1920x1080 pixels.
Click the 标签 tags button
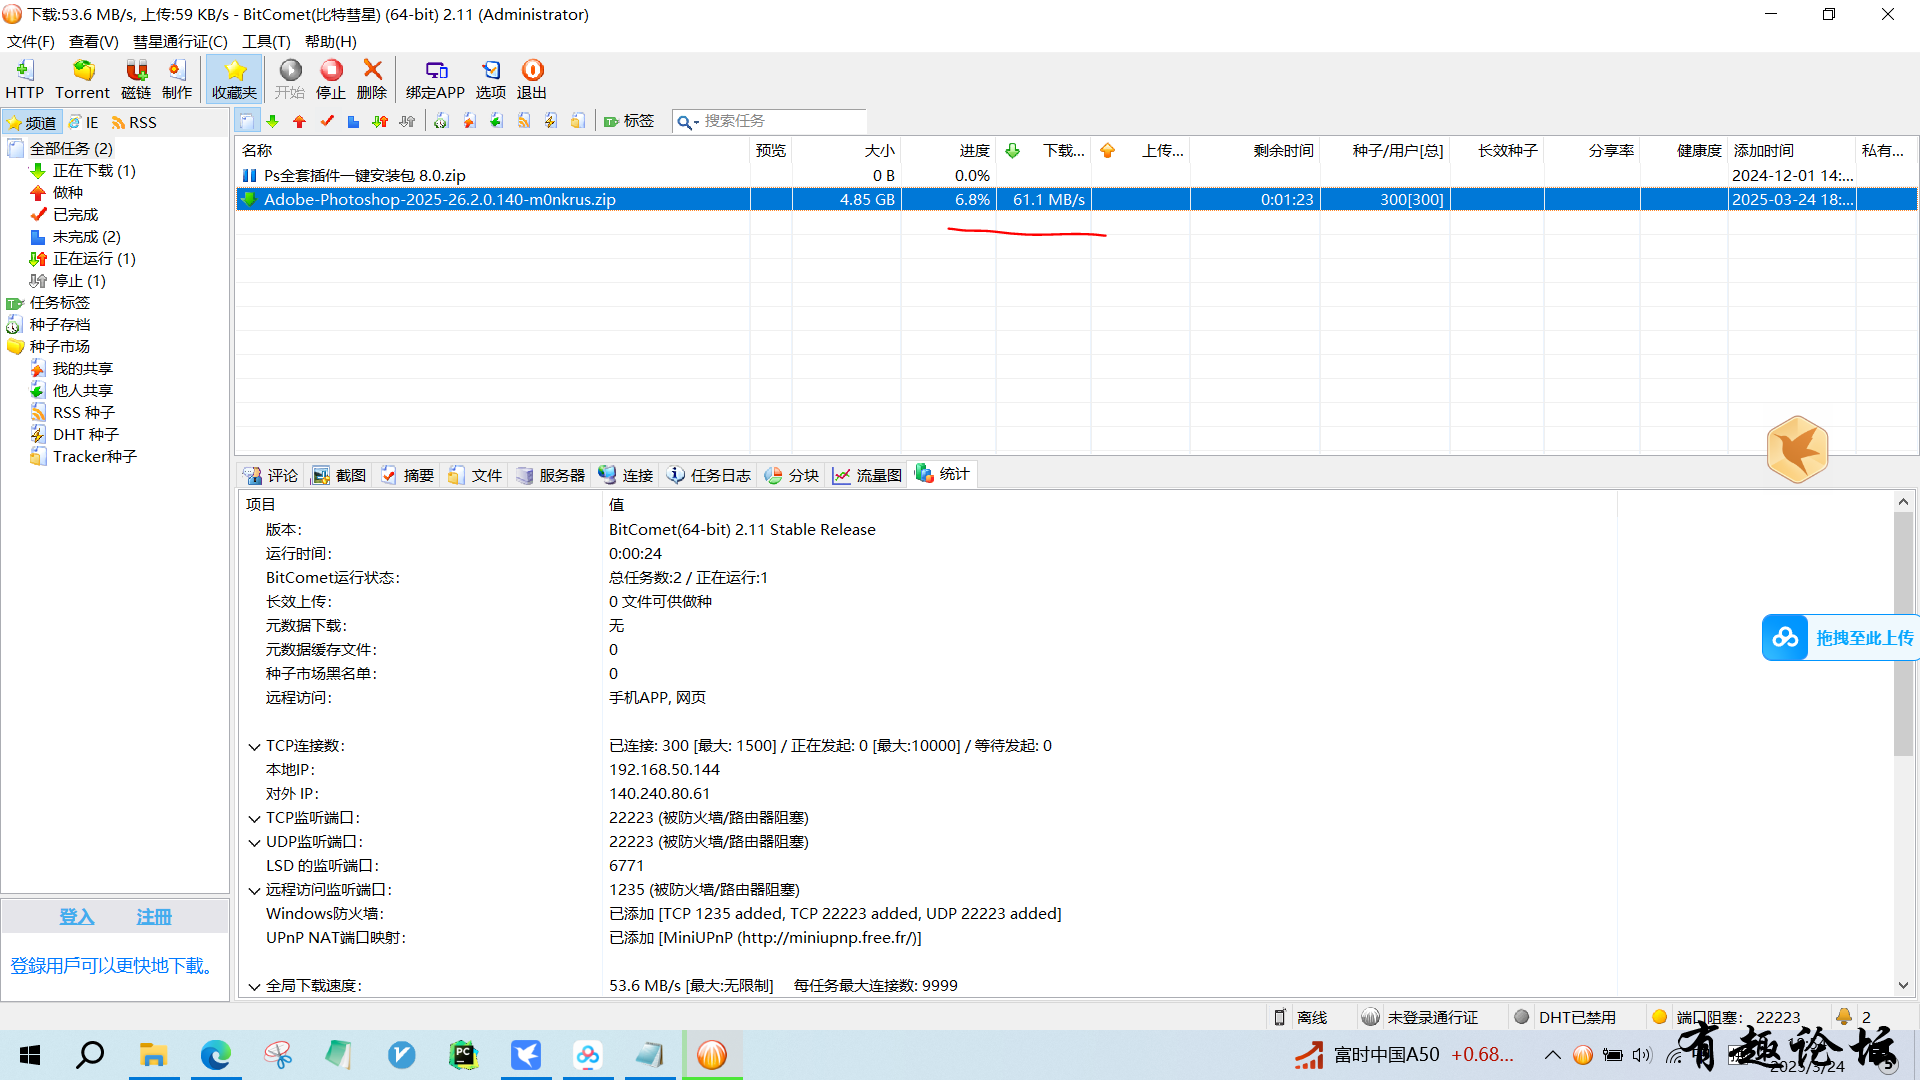(x=629, y=121)
